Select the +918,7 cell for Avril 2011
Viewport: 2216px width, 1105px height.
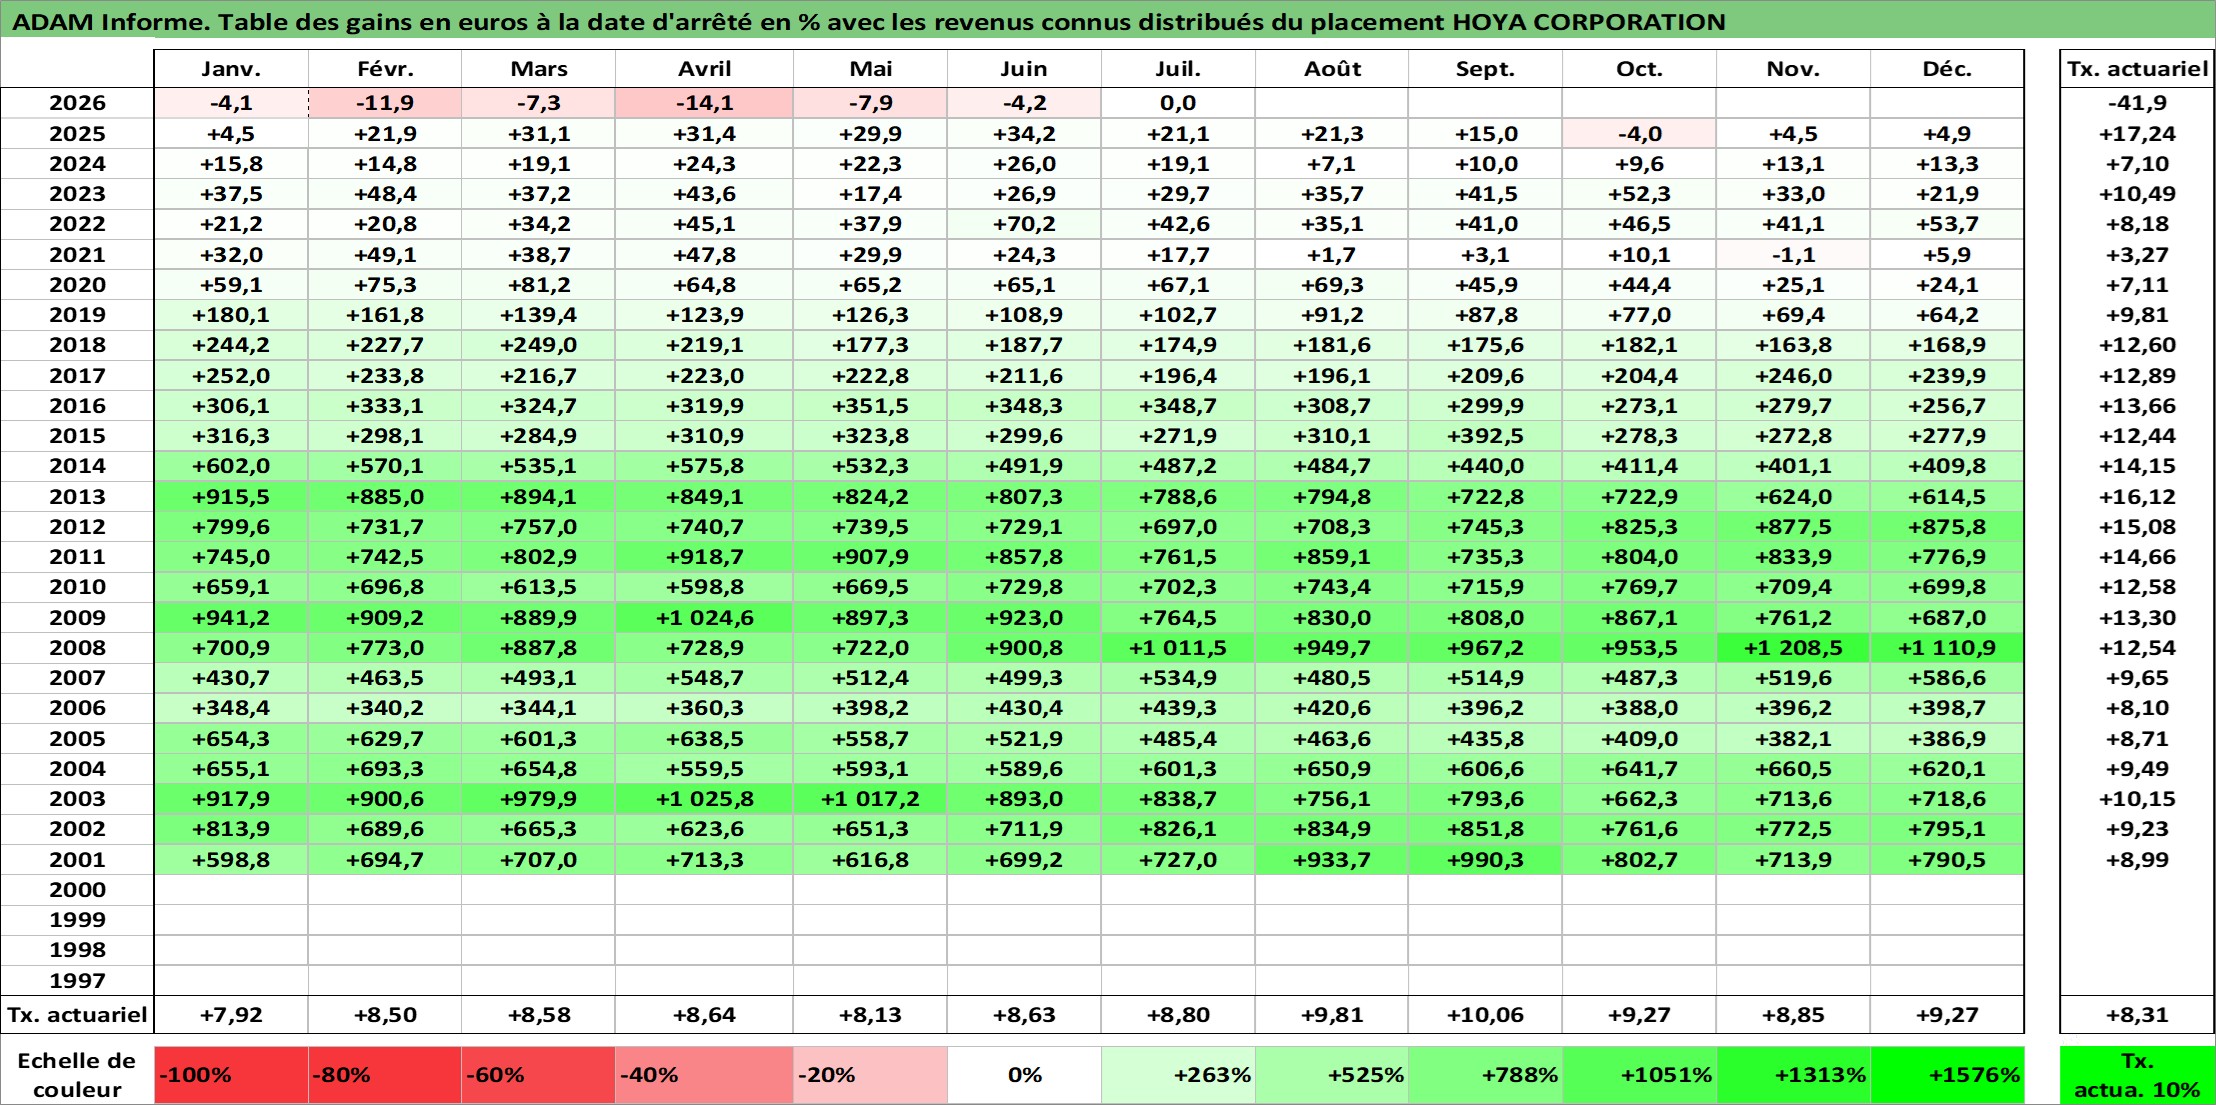(704, 557)
